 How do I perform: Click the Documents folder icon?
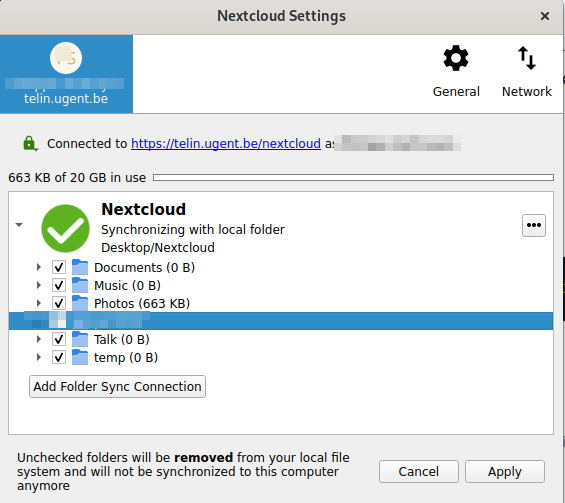[x=80, y=267]
